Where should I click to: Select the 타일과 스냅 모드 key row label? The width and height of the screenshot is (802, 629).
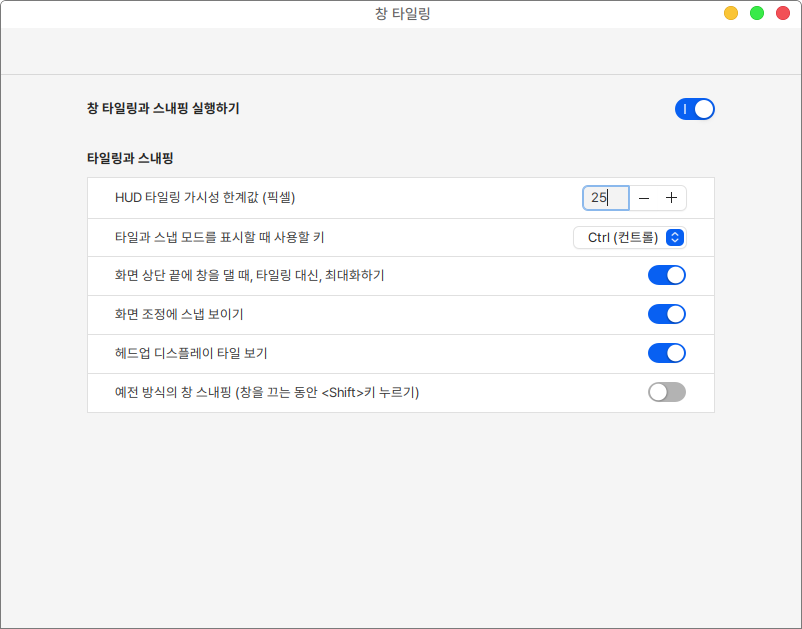click(x=219, y=237)
